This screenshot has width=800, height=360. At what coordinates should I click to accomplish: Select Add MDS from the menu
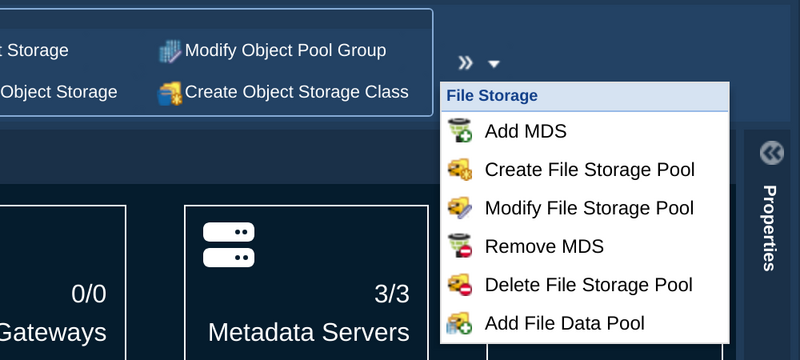[x=585, y=131]
